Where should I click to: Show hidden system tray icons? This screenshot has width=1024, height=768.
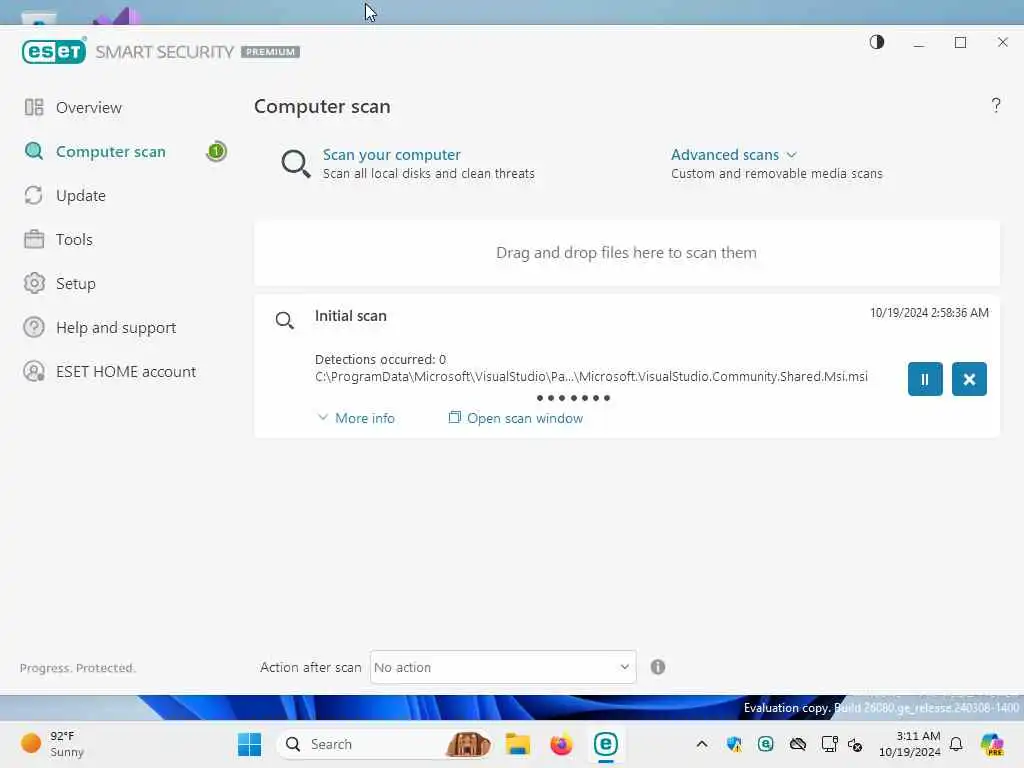click(x=701, y=744)
